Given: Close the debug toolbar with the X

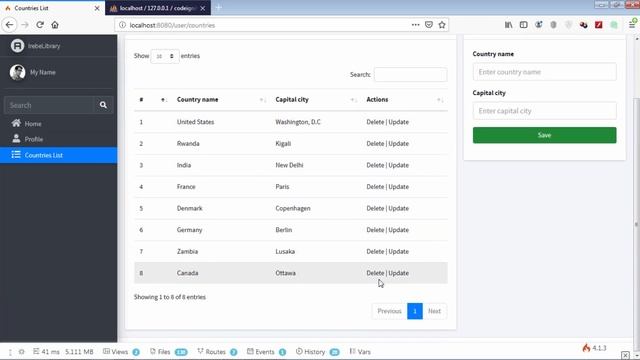Looking at the screenshot, I should point(625,355).
